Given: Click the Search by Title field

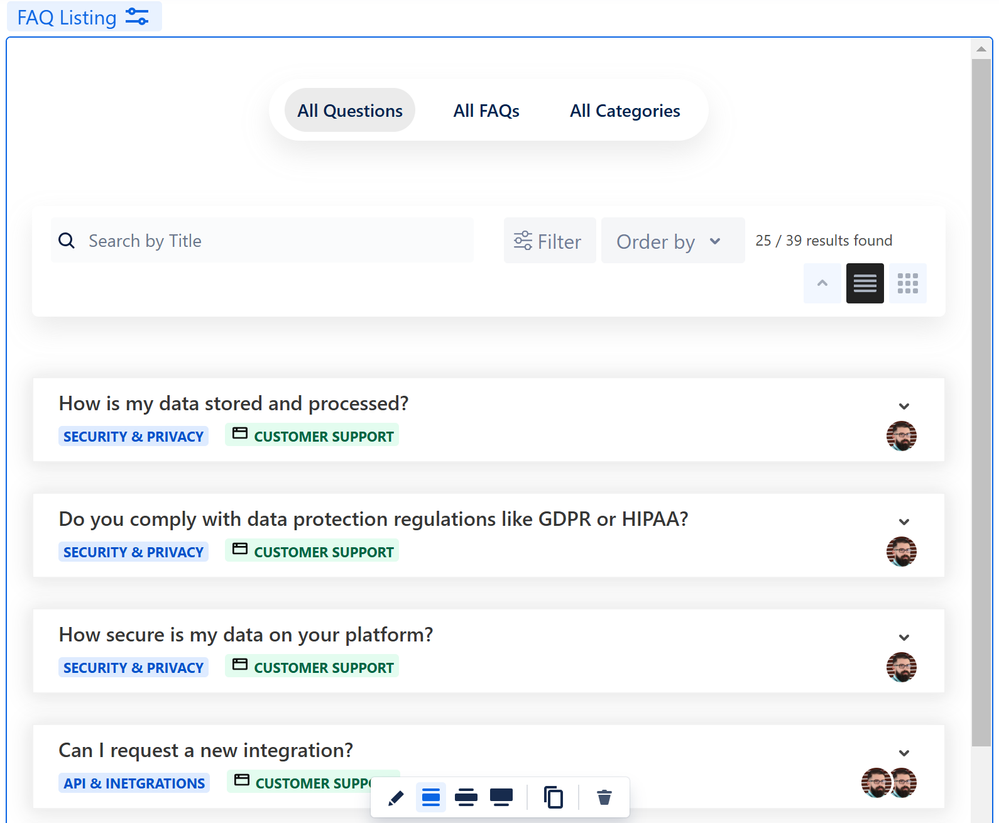Looking at the screenshot, I should coord(262,241).
